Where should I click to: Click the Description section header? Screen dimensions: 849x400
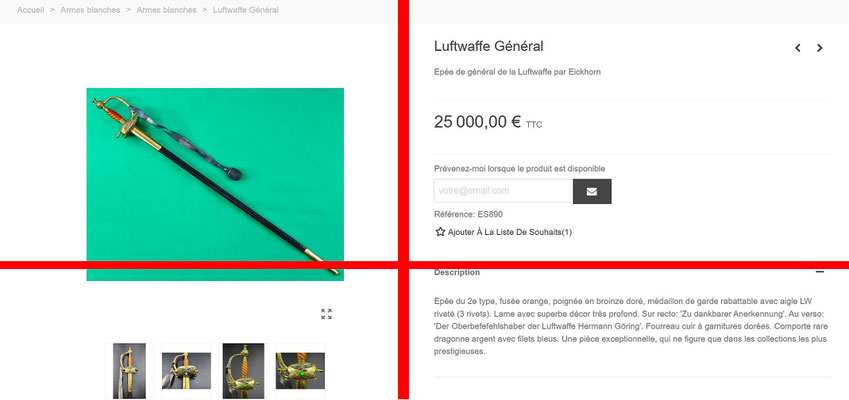pyautogui.click(x=457, y=272)
